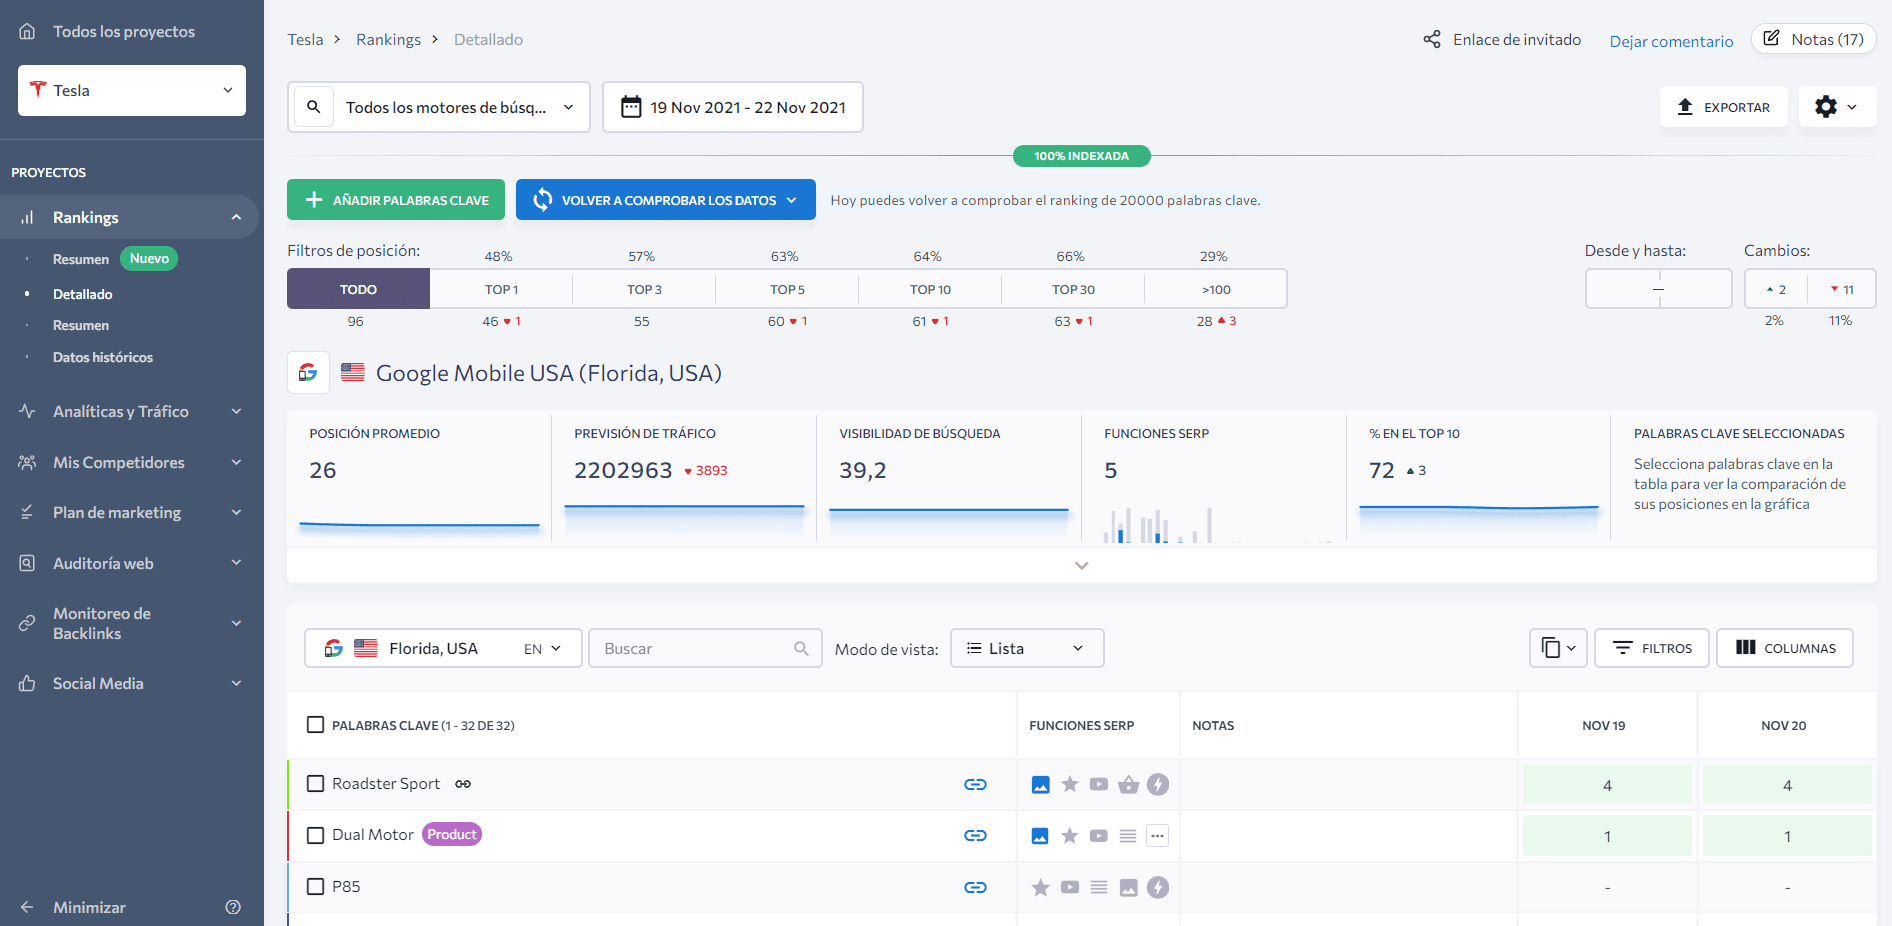Go to Rankings breadcrumb link

pos(388,39)
